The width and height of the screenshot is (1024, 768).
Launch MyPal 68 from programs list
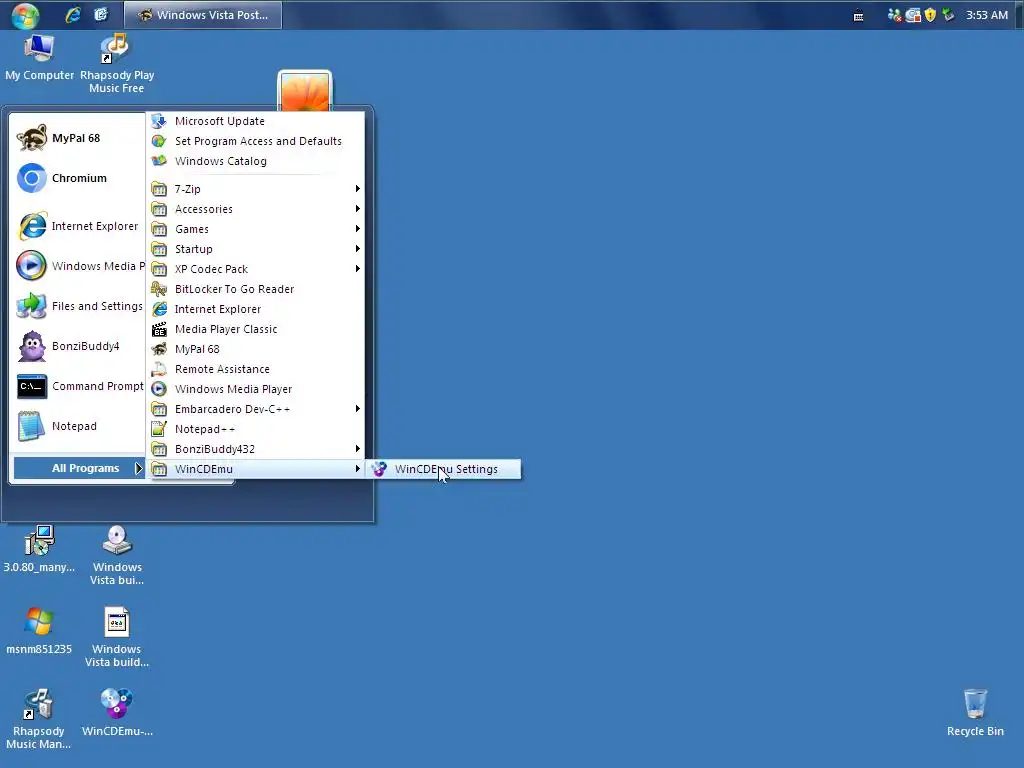coord(256,349)
